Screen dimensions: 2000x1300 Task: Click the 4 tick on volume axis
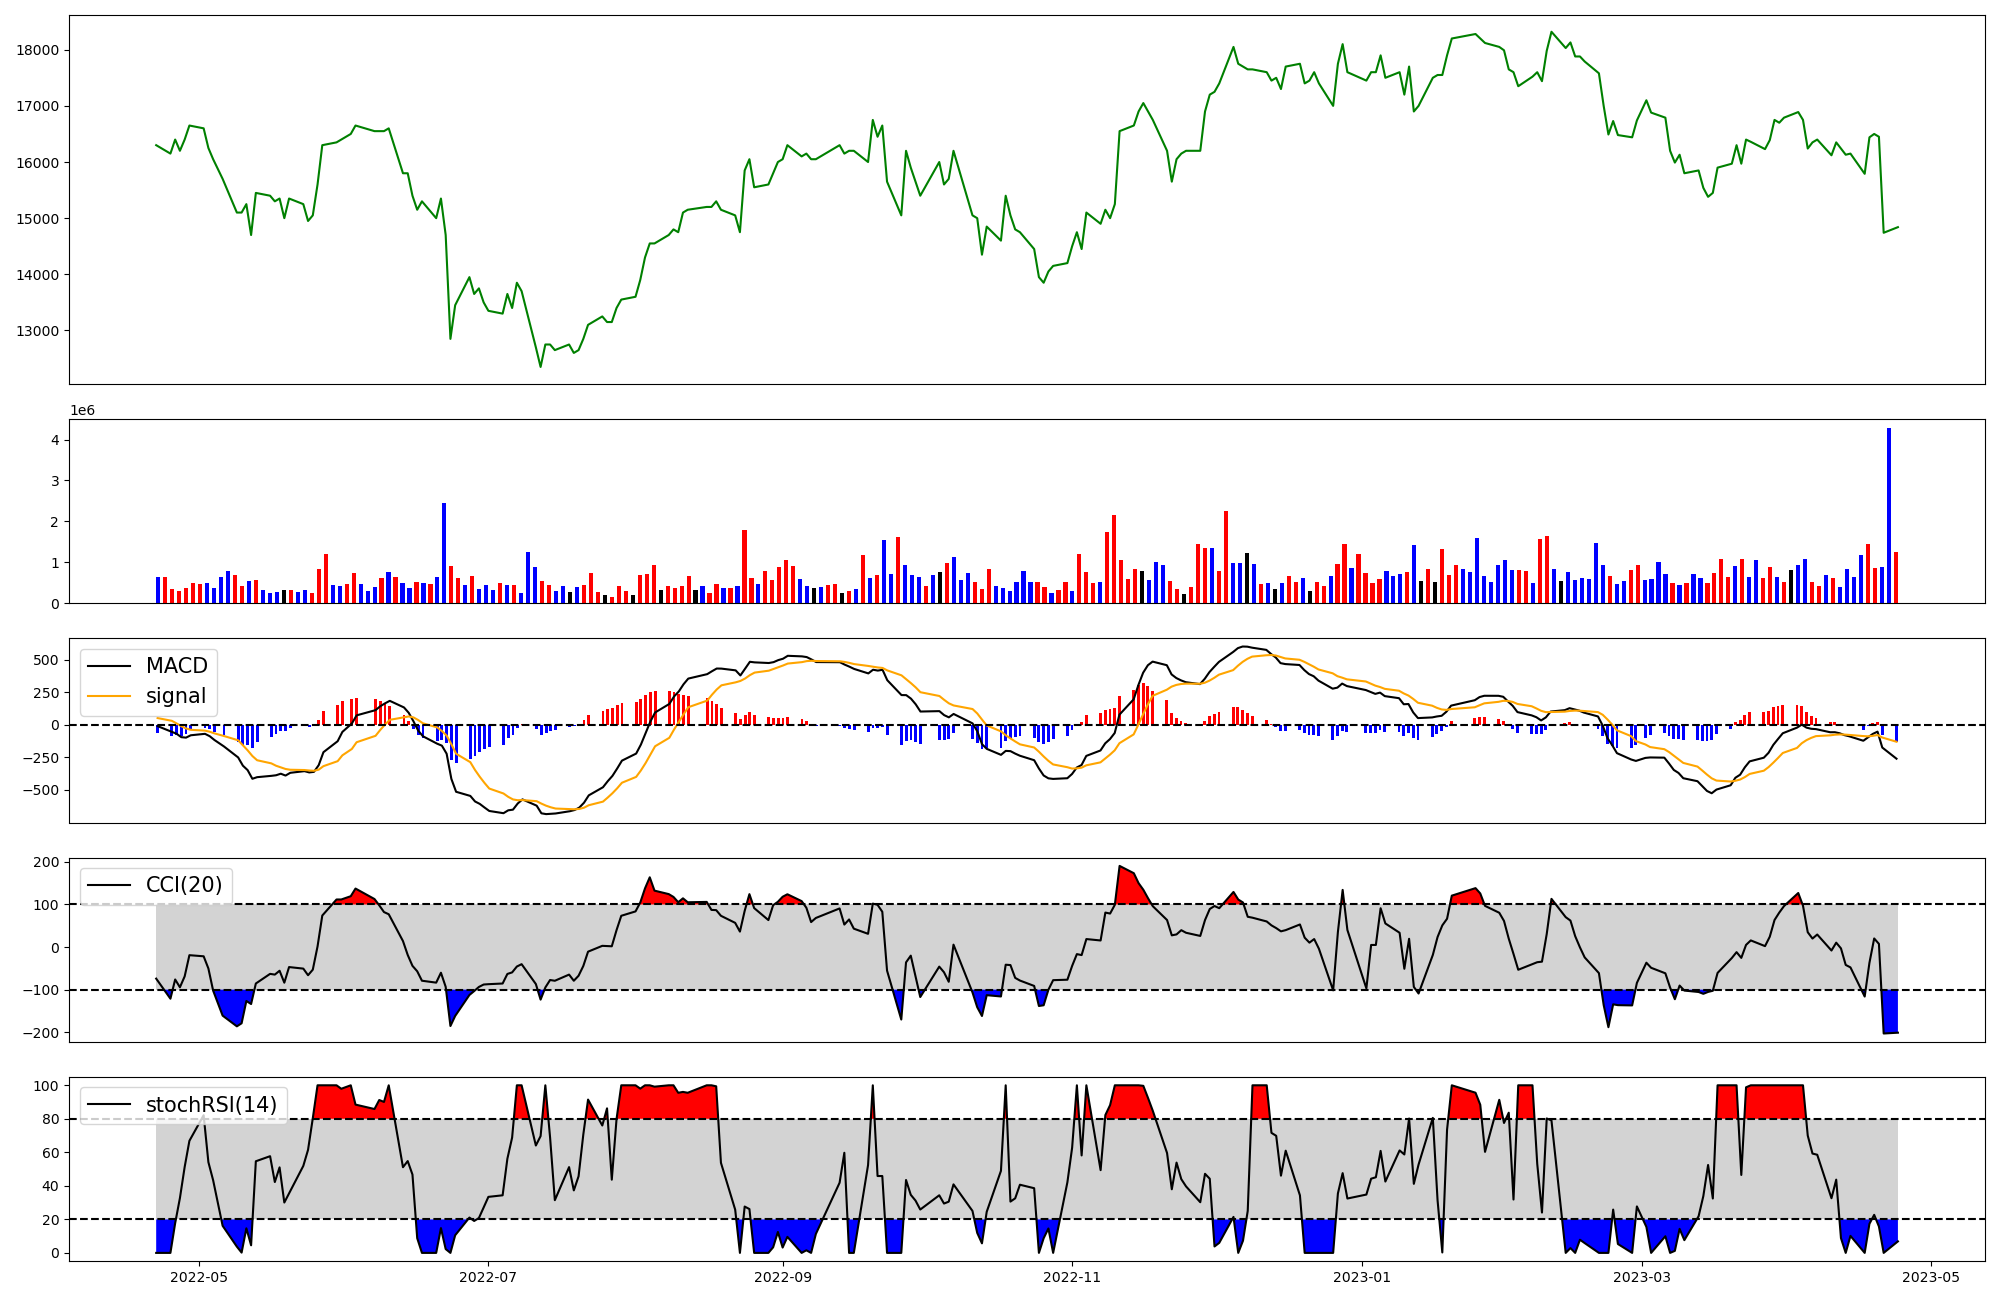tap(56, 441)
